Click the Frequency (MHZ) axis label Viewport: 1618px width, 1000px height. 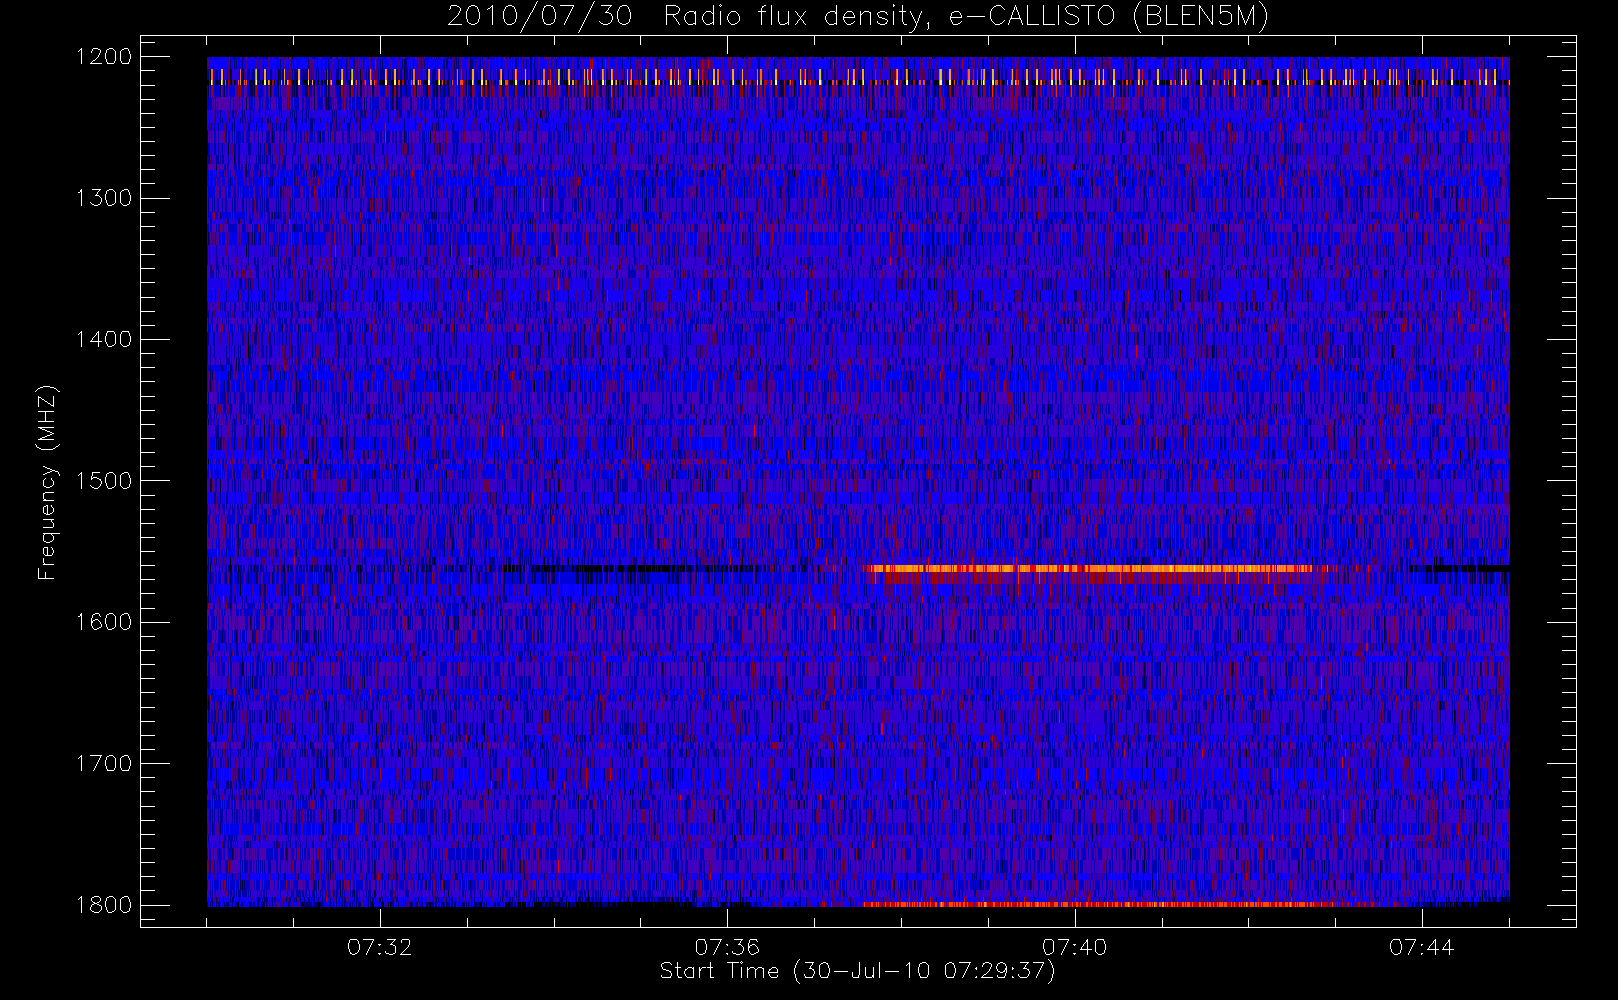point(47,482)
